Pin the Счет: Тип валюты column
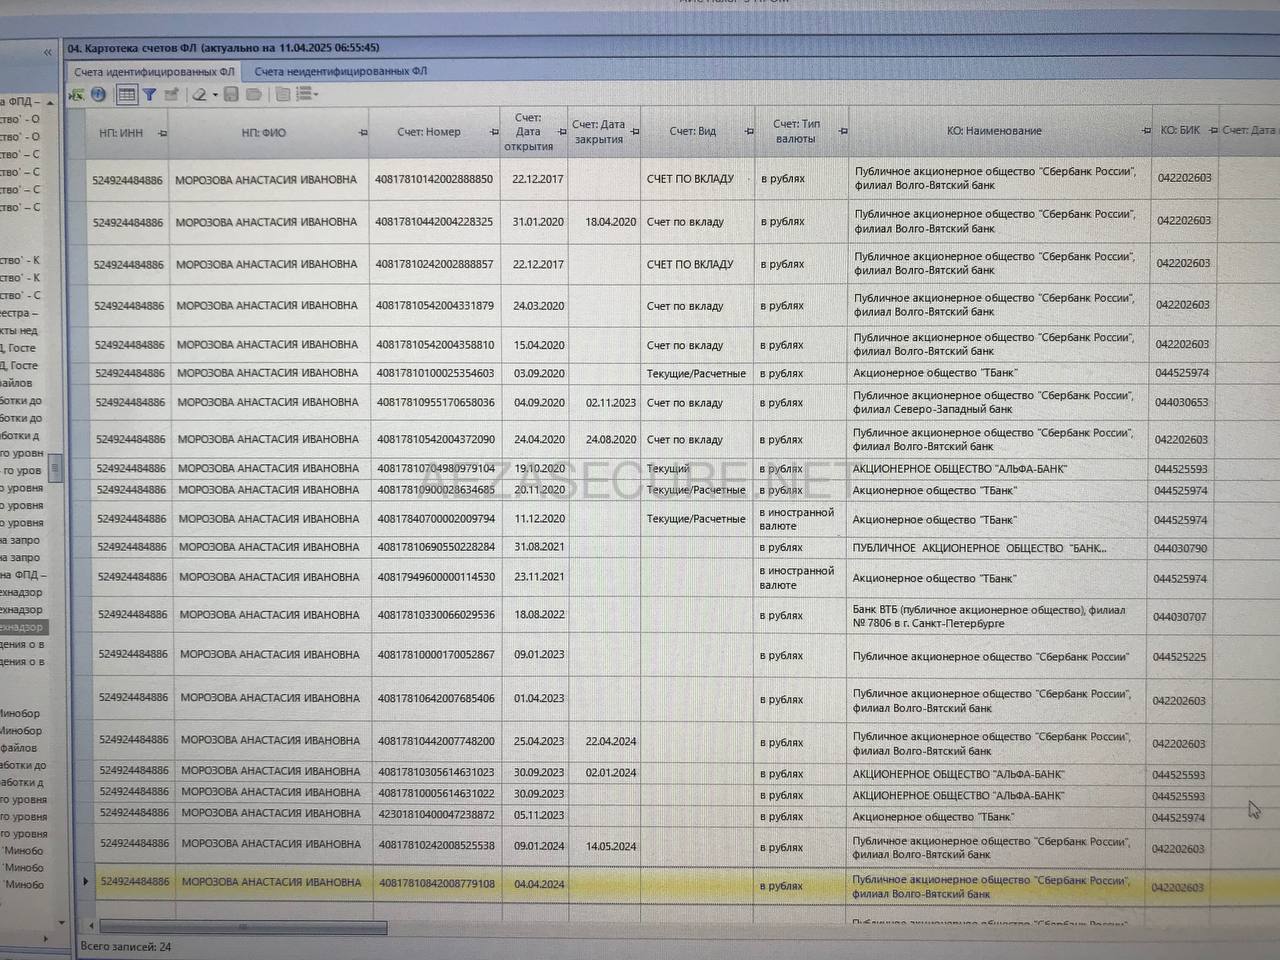Image resolution: width=1280 pixels, height=960 pixels. 843,131
